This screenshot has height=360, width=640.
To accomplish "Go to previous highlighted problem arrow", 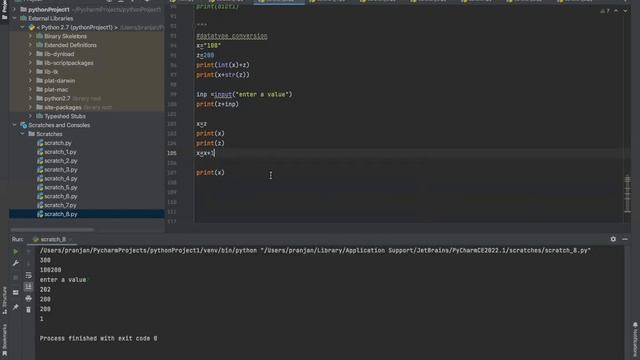I will [x=616, y=11].
